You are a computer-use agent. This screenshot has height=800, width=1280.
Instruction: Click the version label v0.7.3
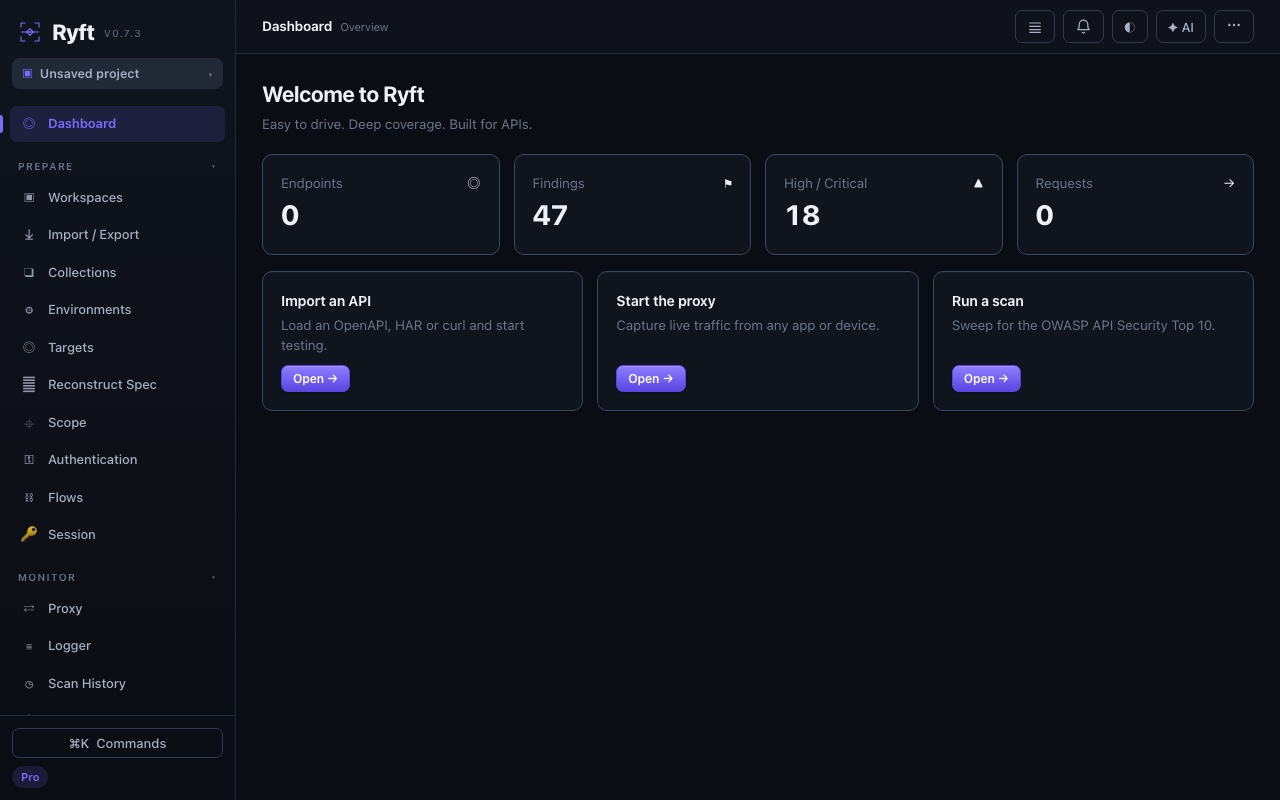click(x=122, y=34)
